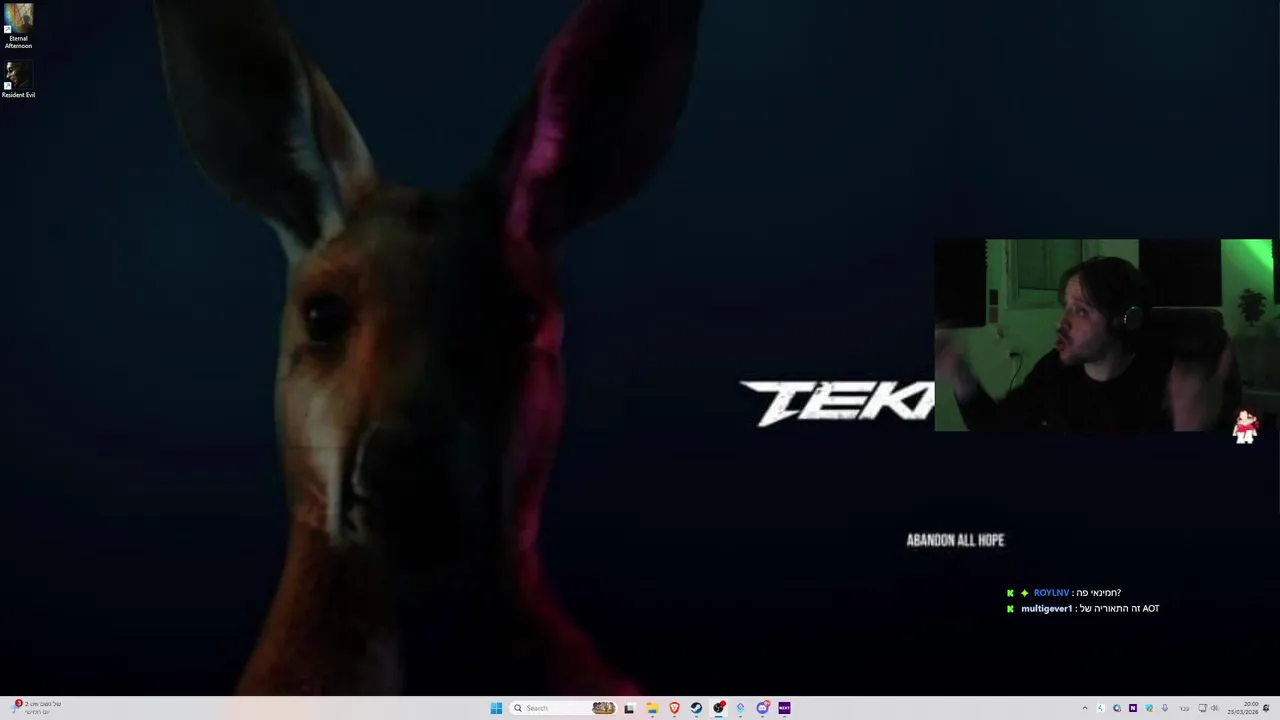Launch Brave browser from the taskbar
This screenshot has height=720, width=1280.
point(674,708)
